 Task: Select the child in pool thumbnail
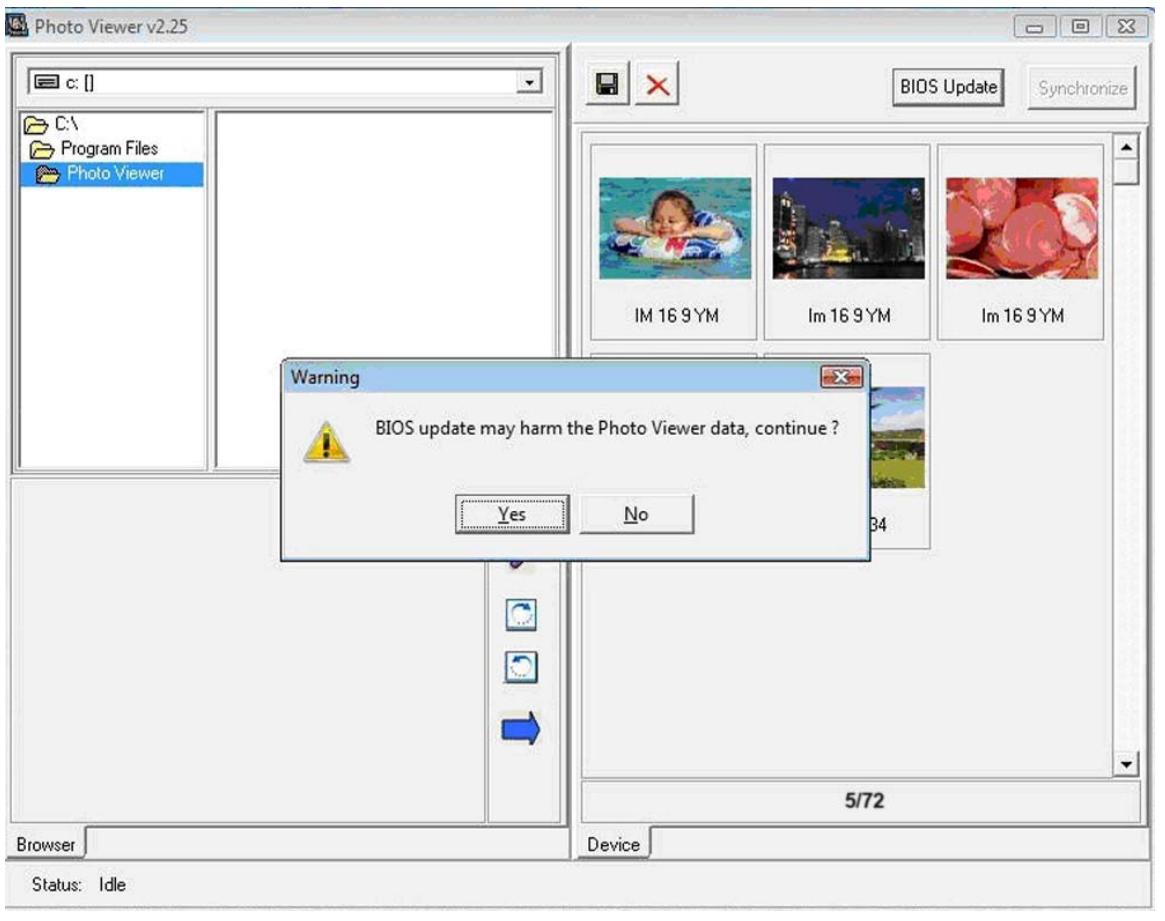[x=674, y=229]
